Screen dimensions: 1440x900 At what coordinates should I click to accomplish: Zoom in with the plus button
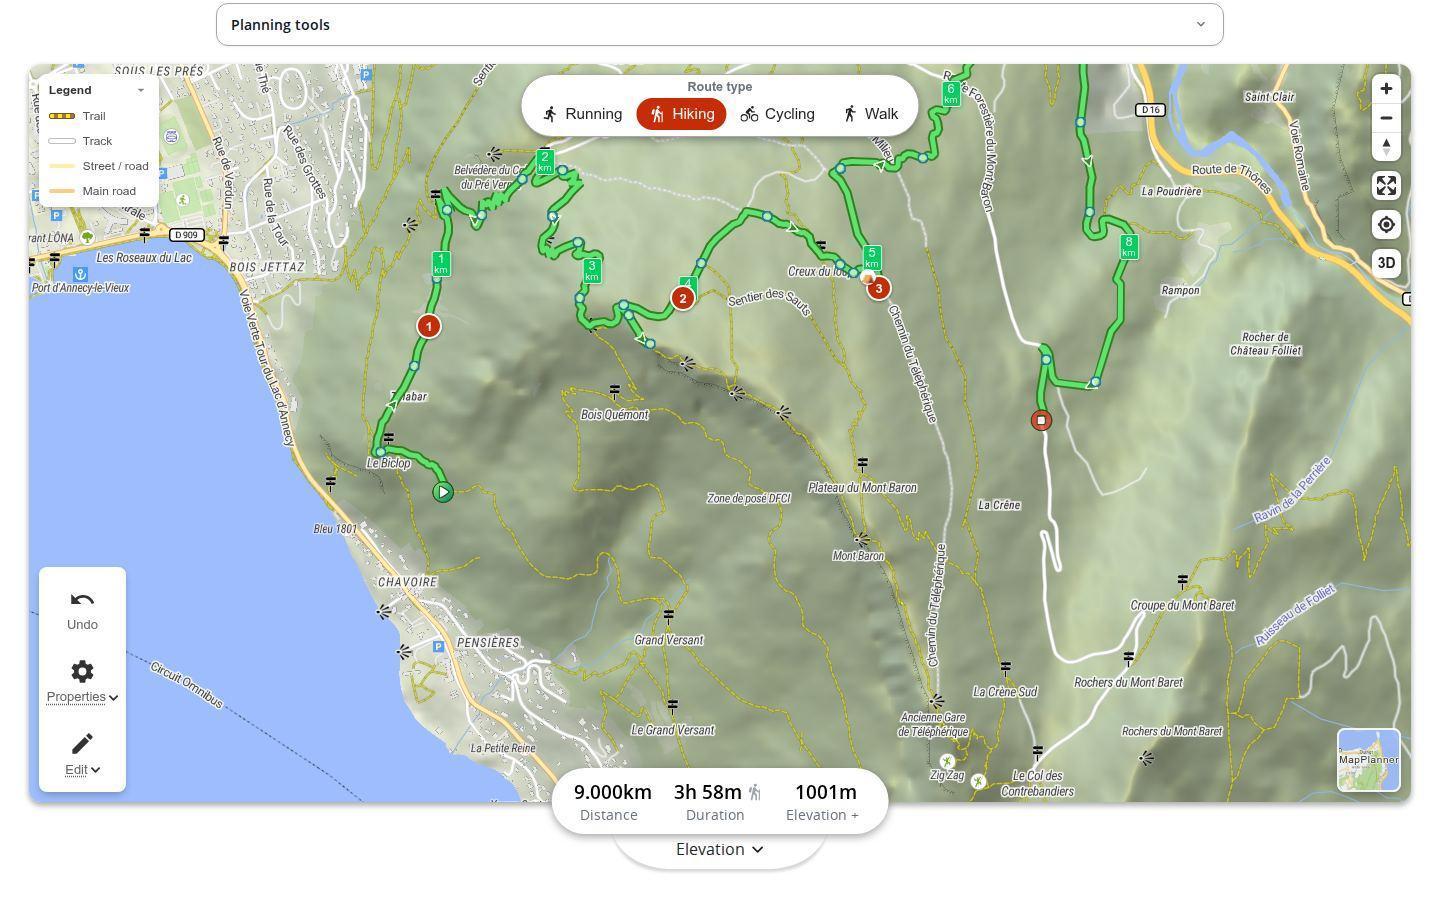pos(1386,89)
